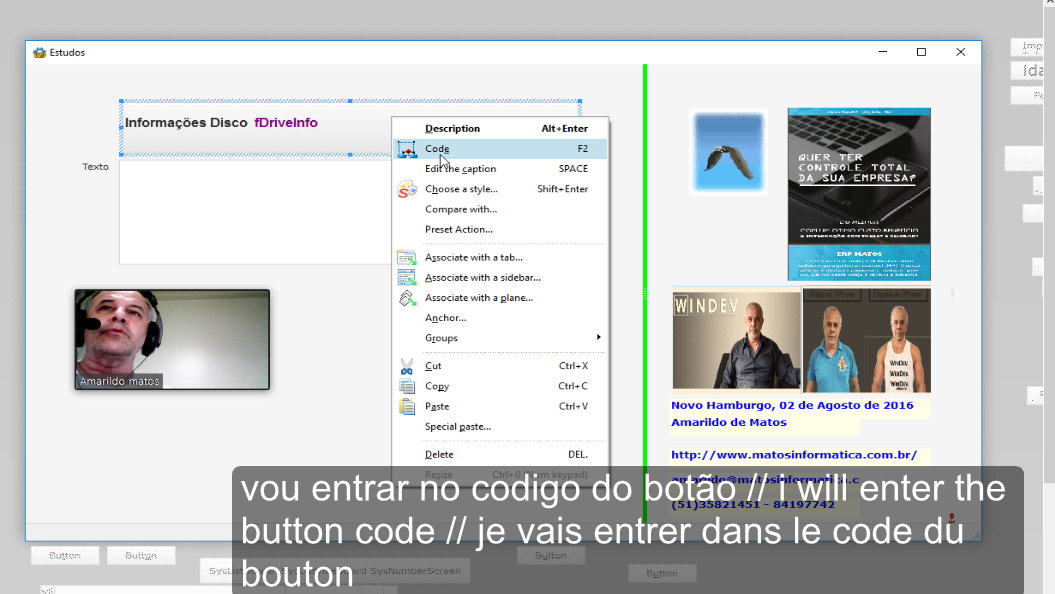1055x594 pixels.
Task: Minimize the Estudos window
Action: pyautogui.click(x=883, y=52)
